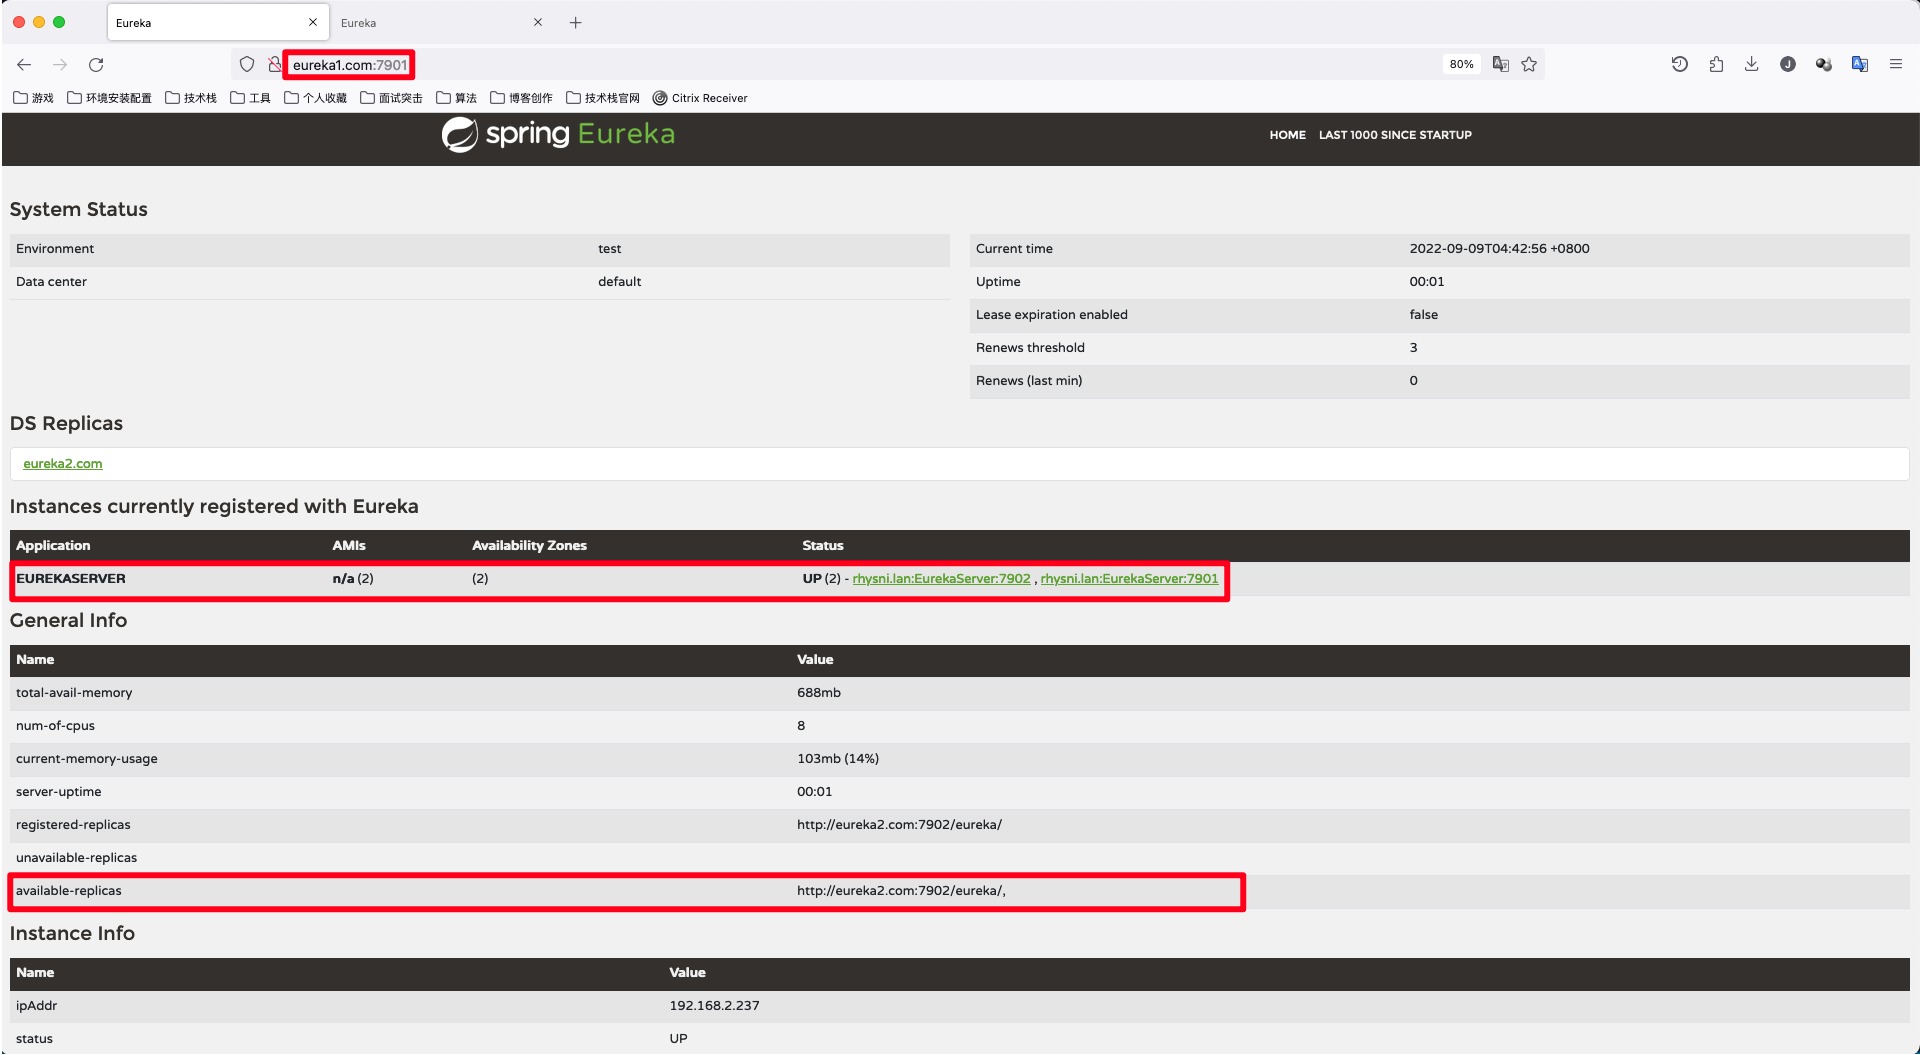The height and width of the screenshot is (1055, 1920).
Task: Open the downloads panel
Action: (1752, 65)
